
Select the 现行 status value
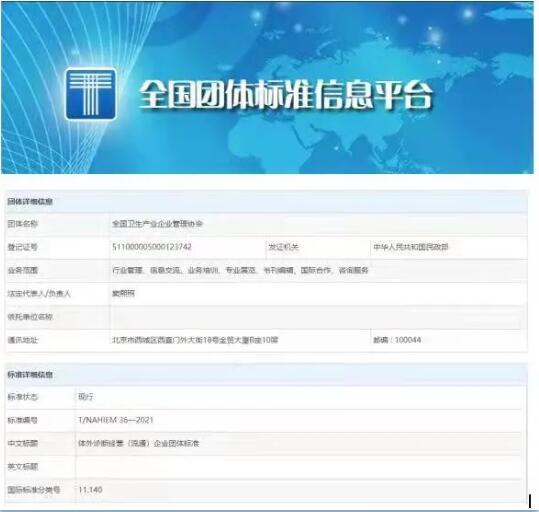point(86,397)
